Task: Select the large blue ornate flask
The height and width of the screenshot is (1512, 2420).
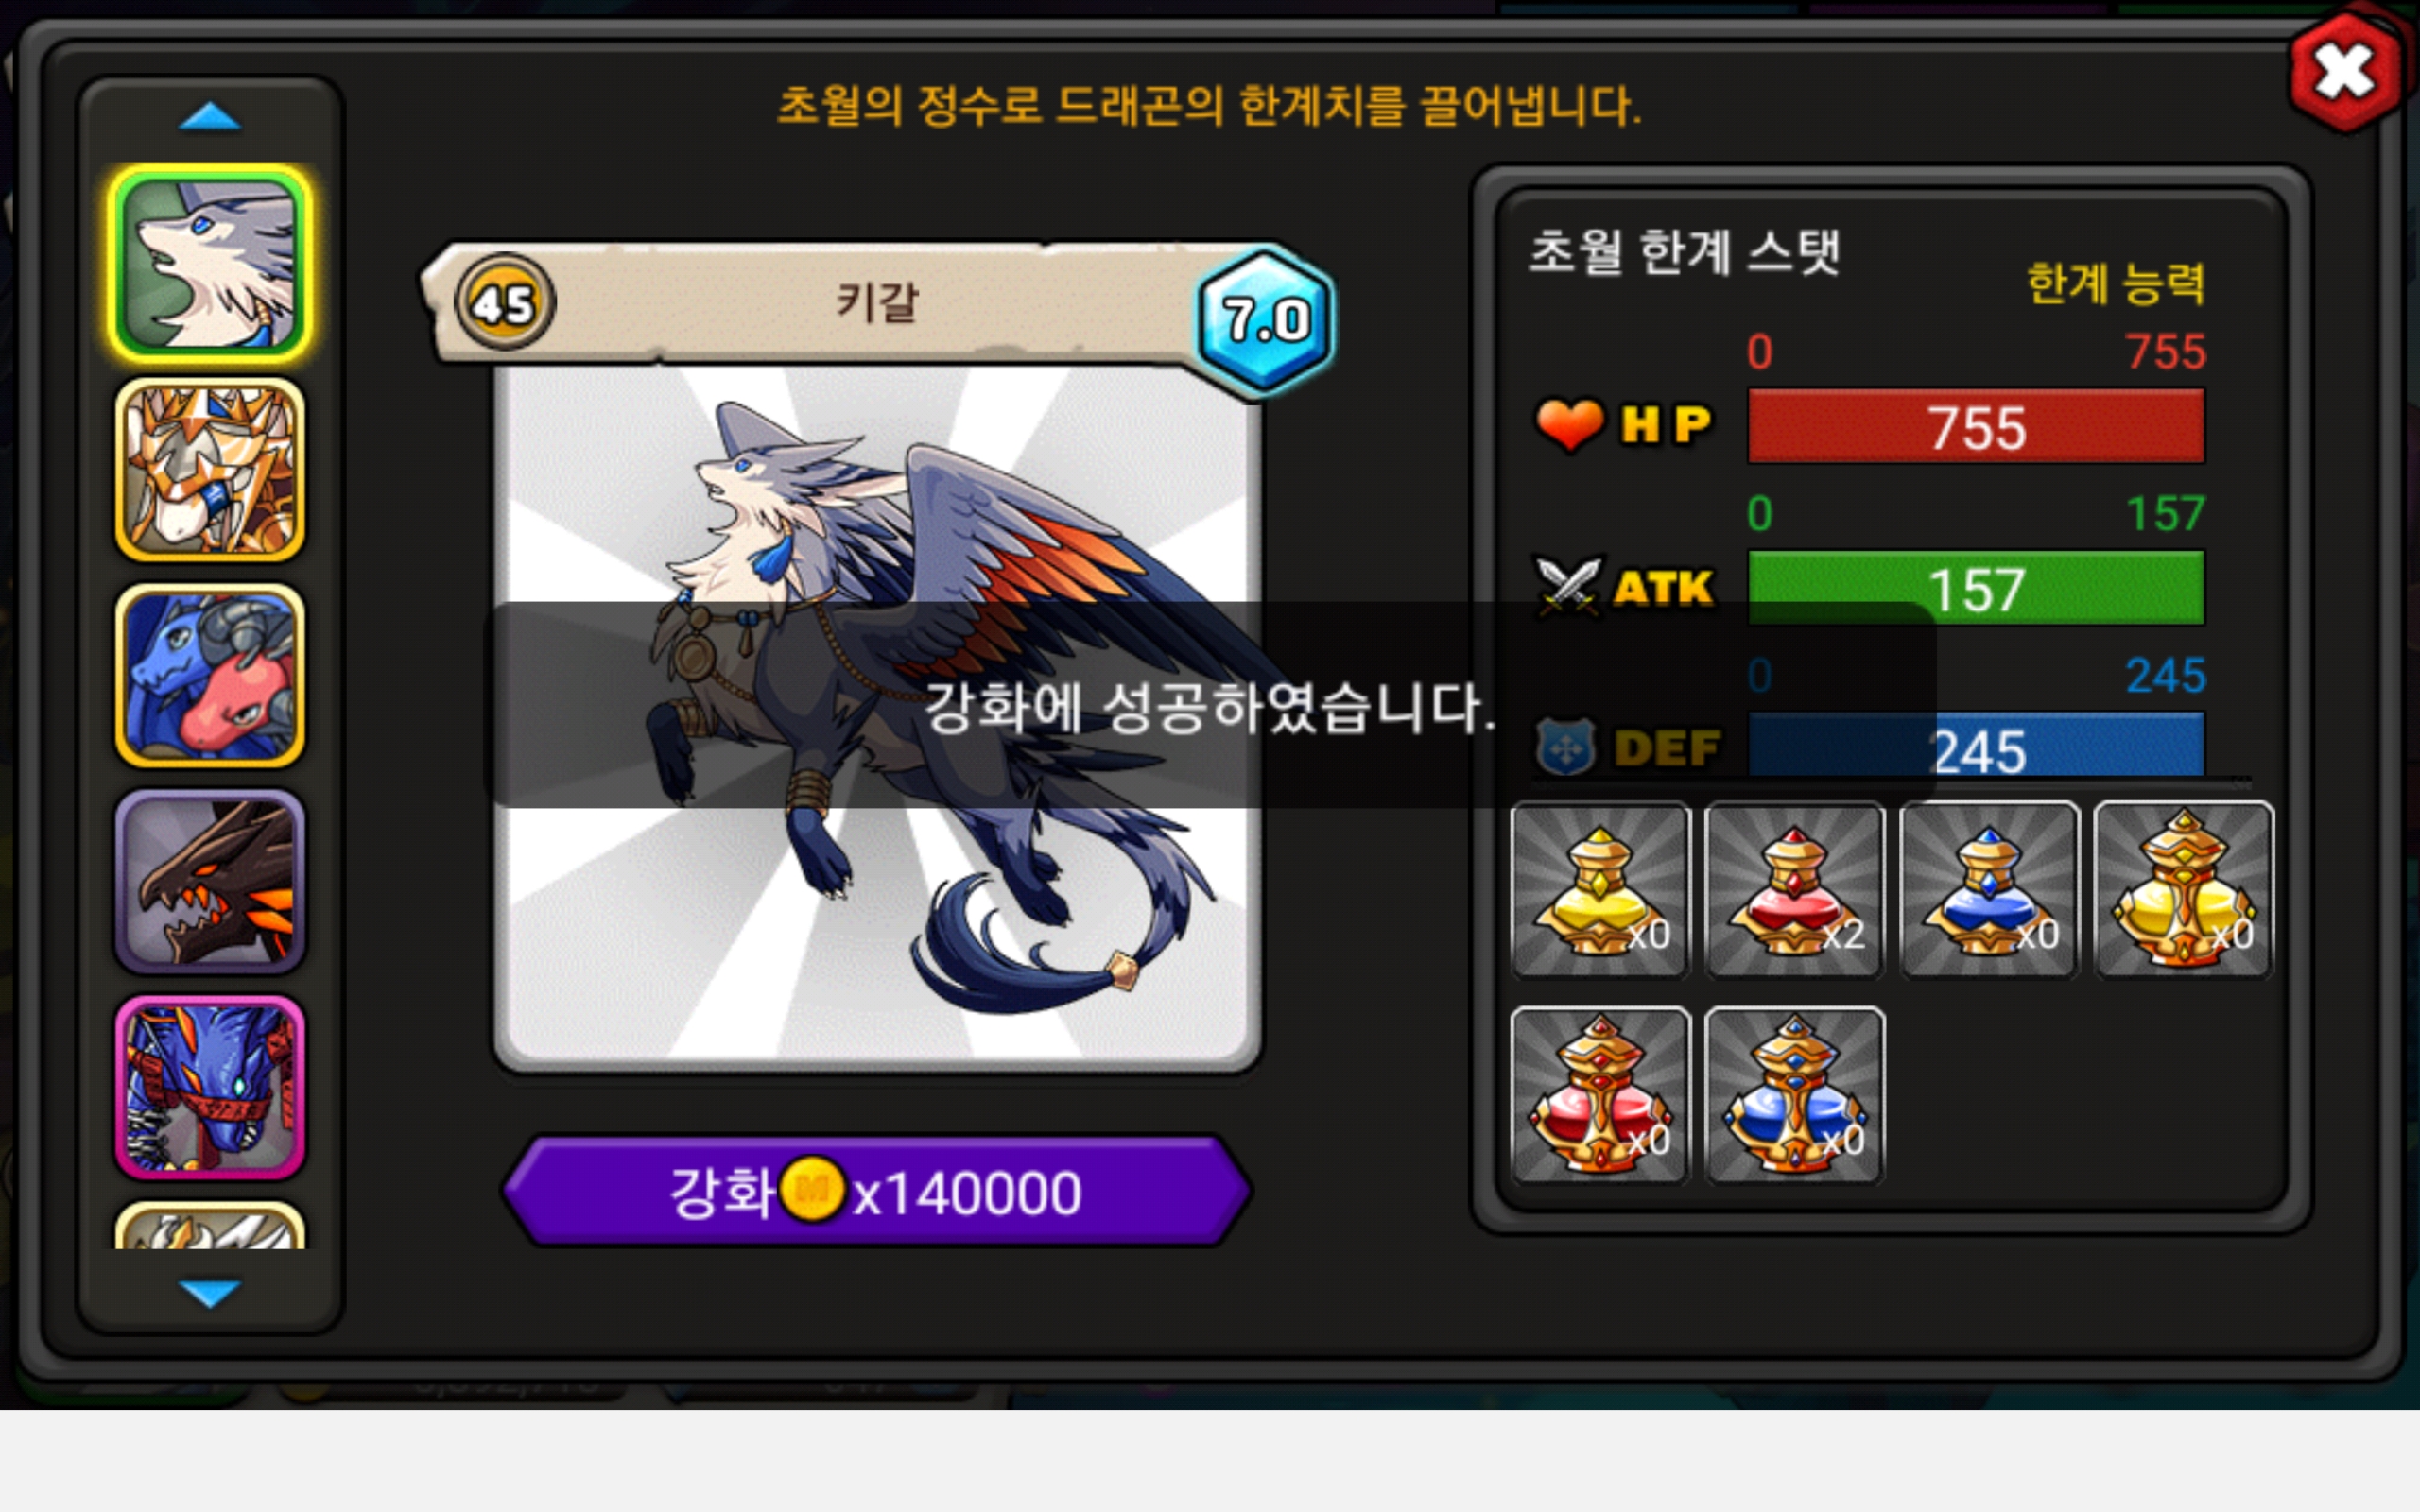Action: coord(1794,1095)
